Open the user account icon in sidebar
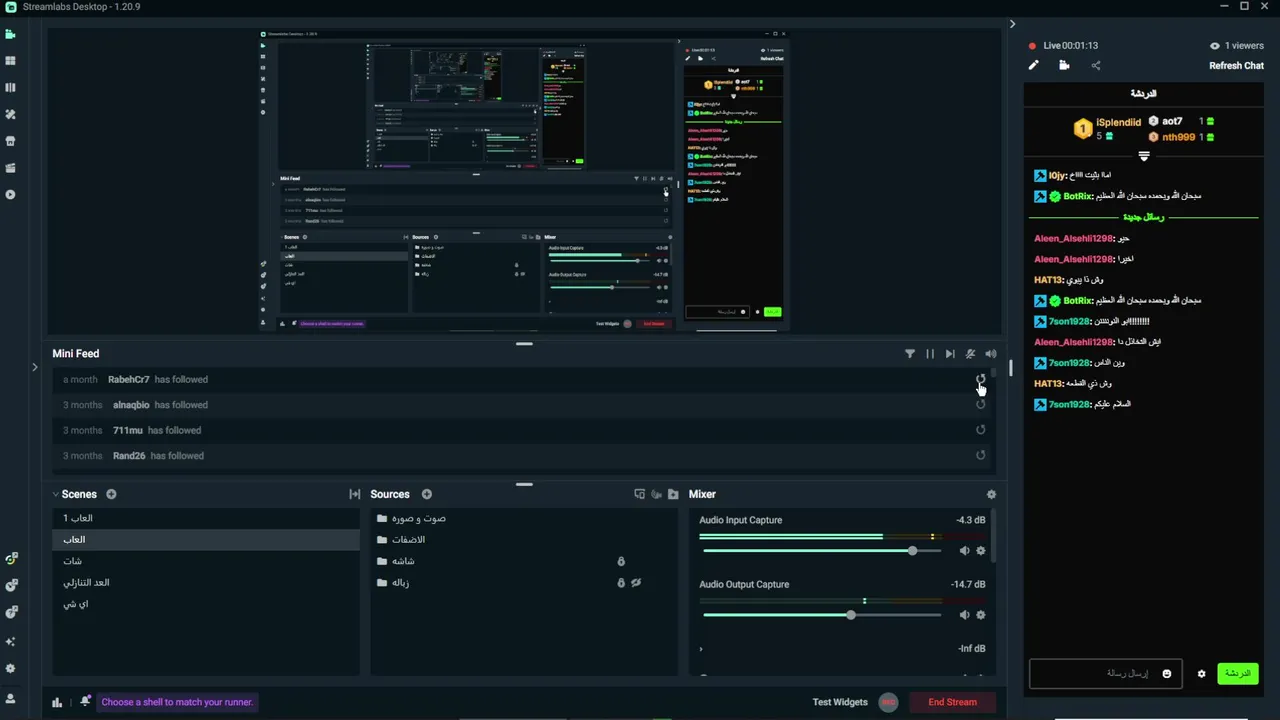The image size is (1280, 720). (10, 698)
